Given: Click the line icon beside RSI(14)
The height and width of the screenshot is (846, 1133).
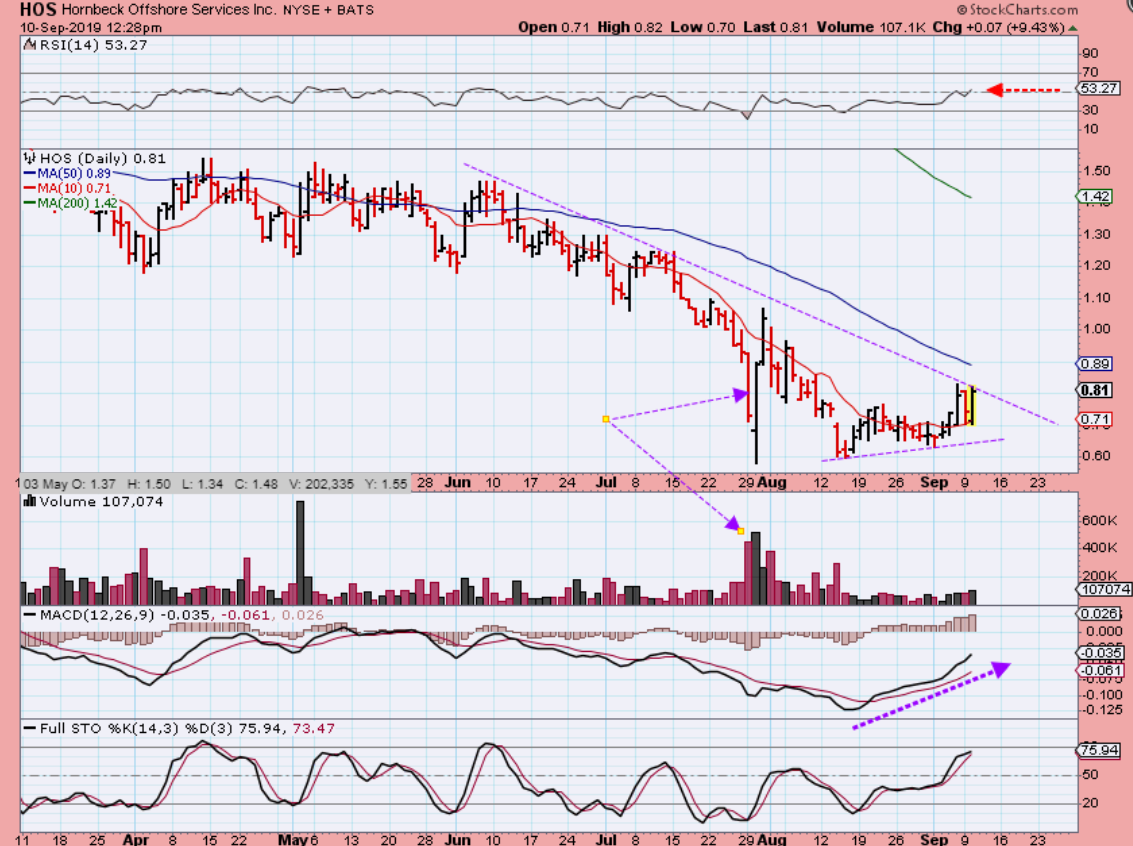Looking at the screenshot, I should pos(29,45).
